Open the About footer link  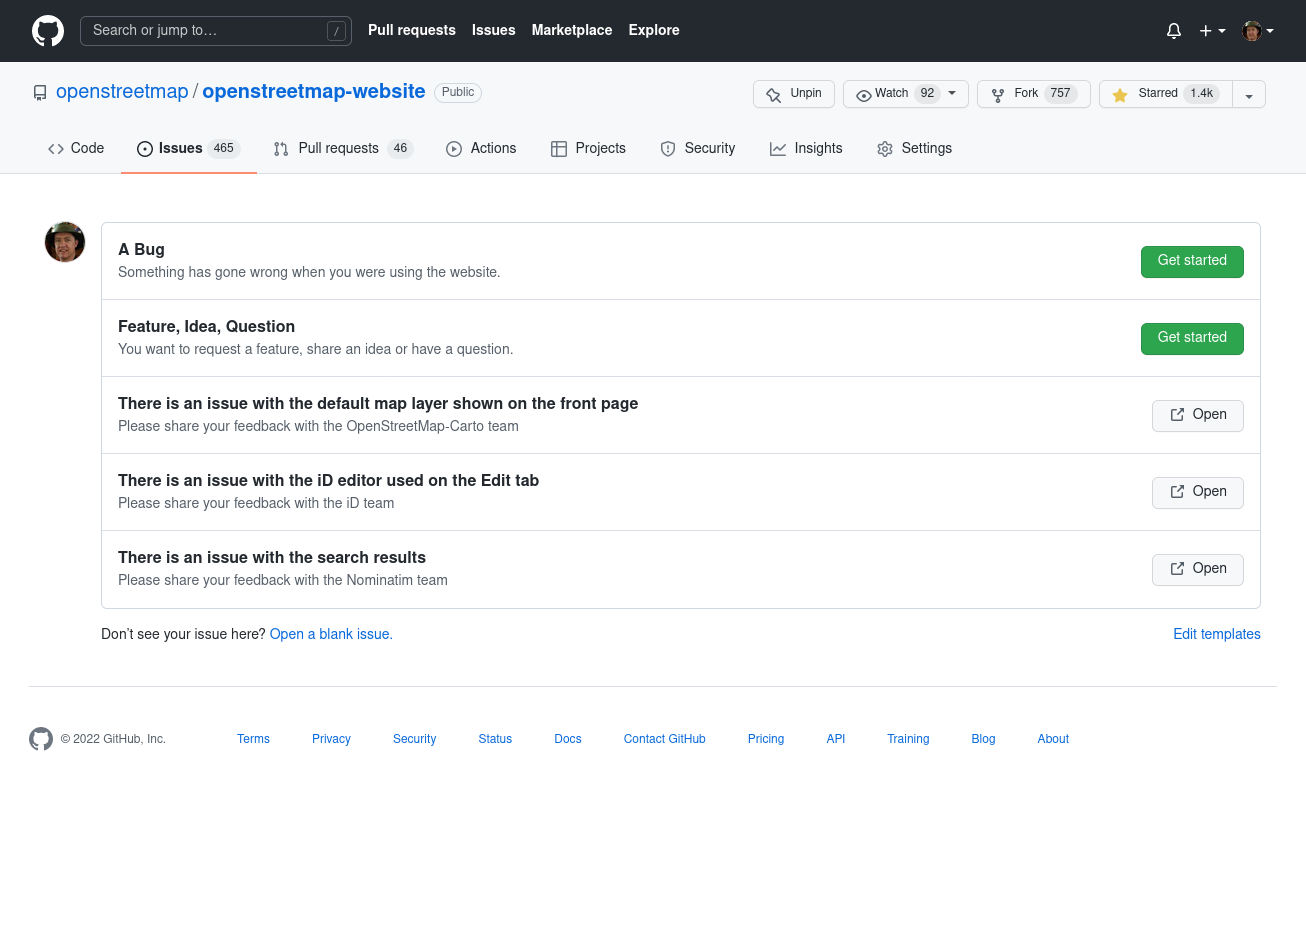(x=1053, y=739)
